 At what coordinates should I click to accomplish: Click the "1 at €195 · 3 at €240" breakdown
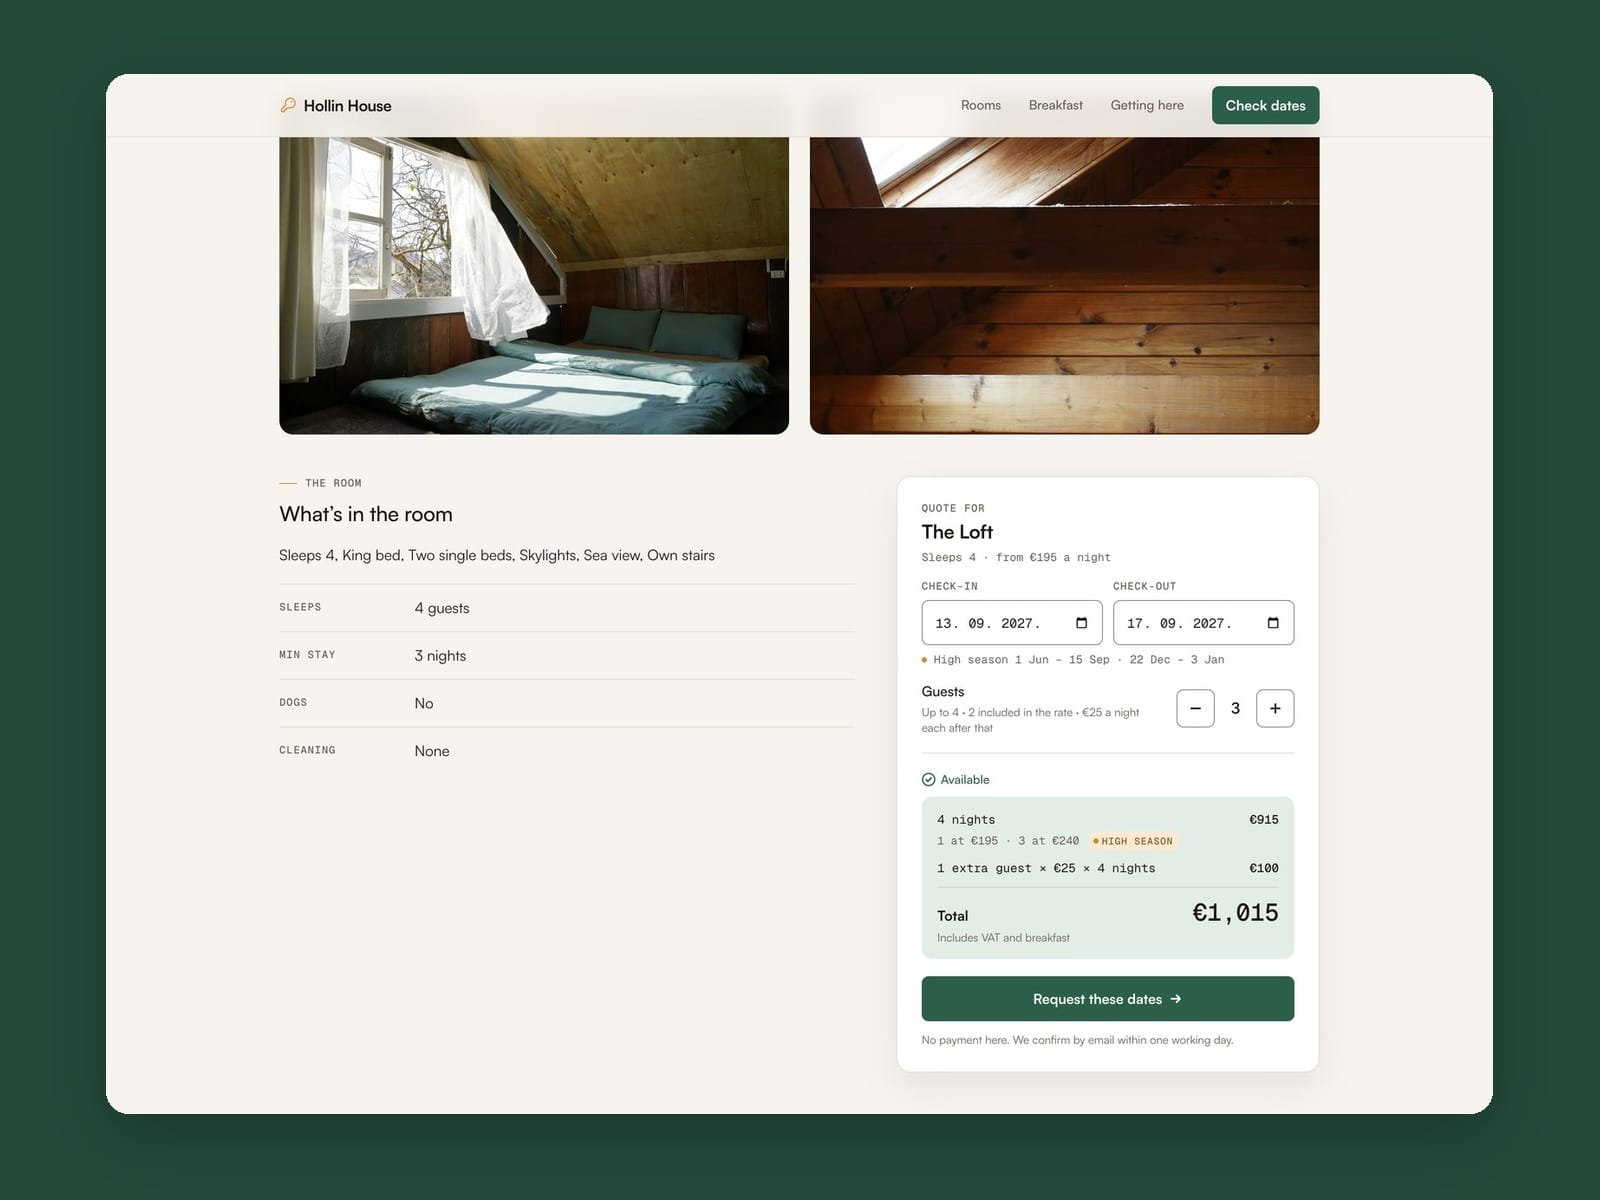(x=1008, y=841)
